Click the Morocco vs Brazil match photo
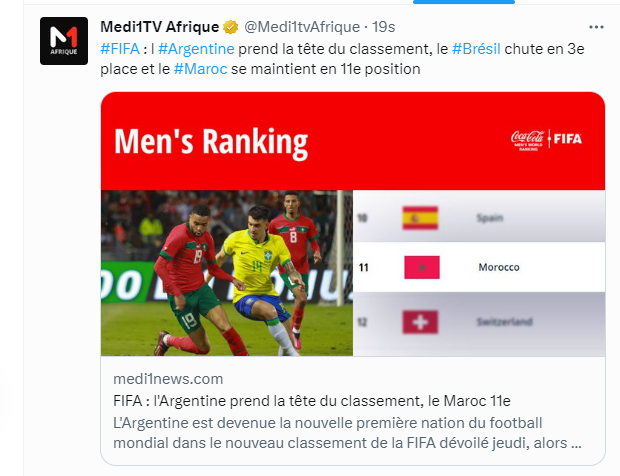620x476 pixels. point(227,273)
